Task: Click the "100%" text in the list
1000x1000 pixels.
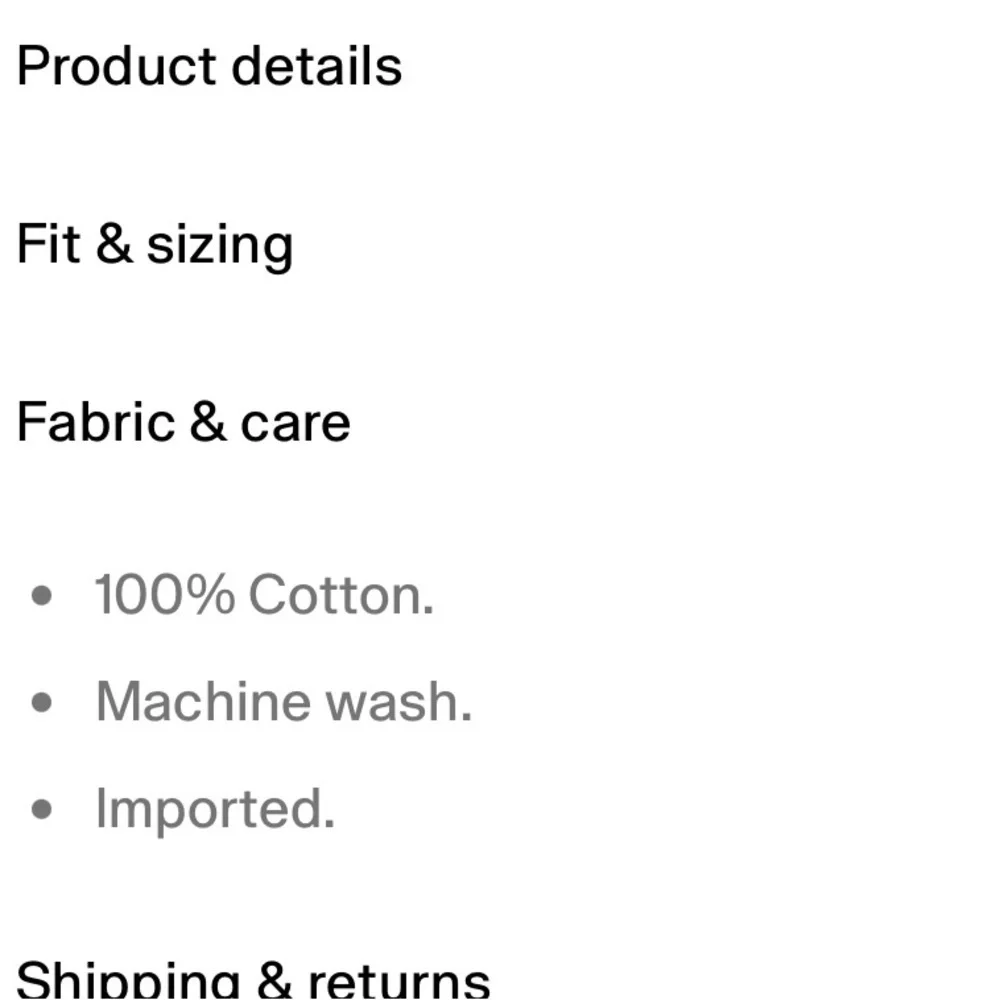Action: pyautogui.click(x=165, y=594)
